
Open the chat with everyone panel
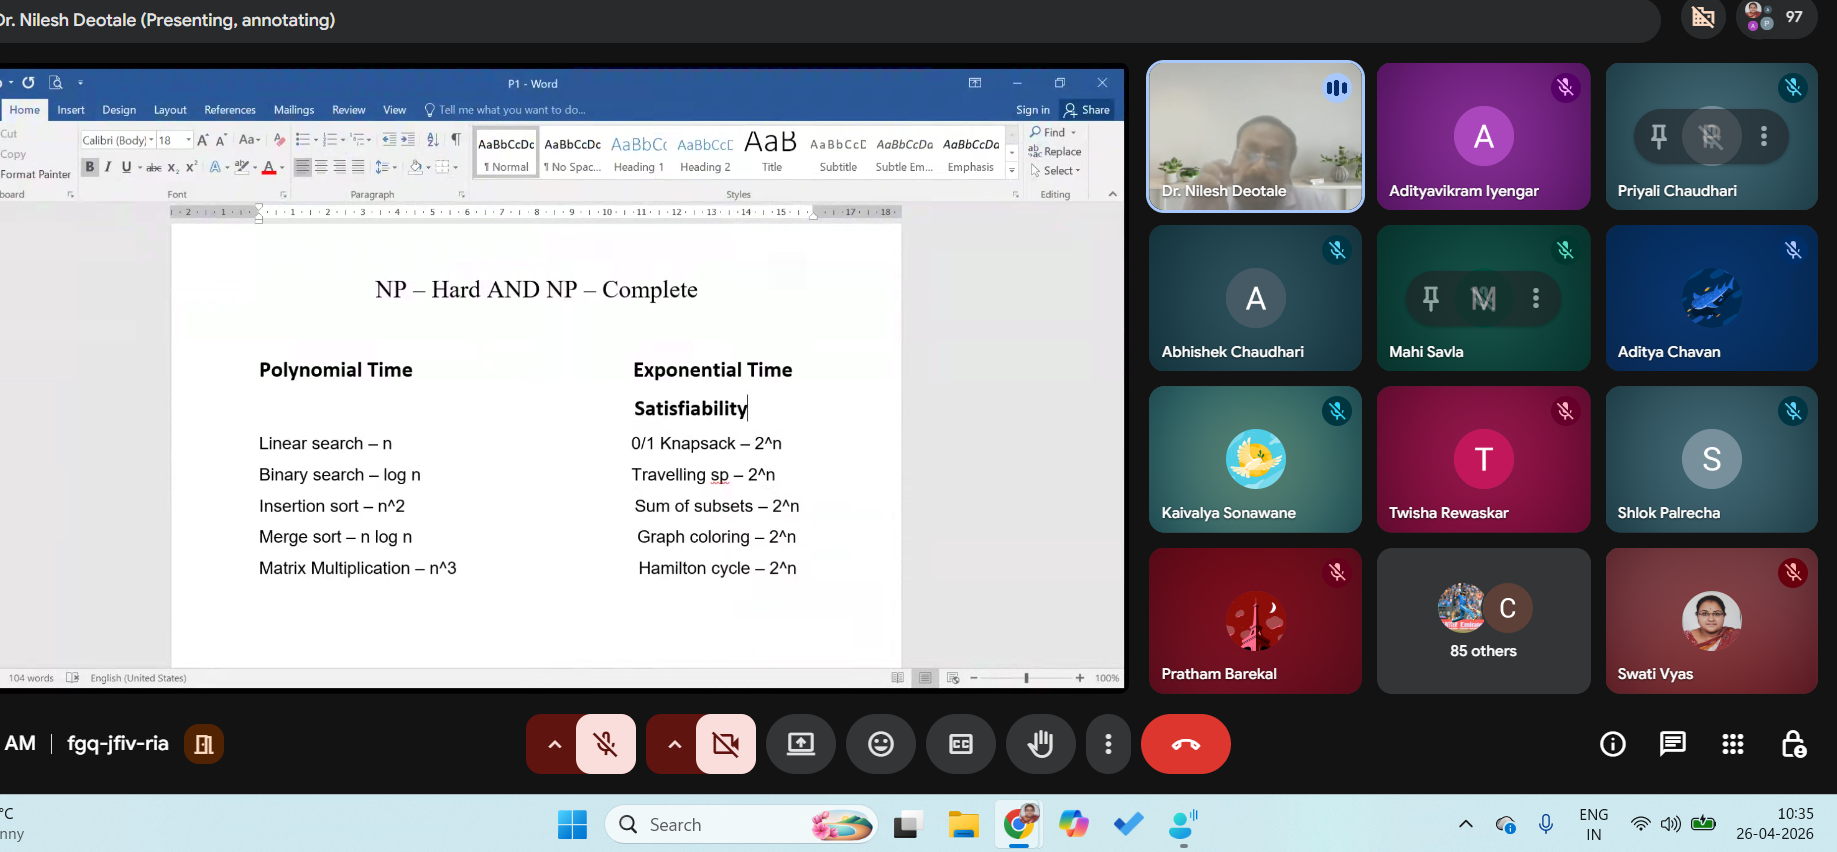tap(1672, 744)
